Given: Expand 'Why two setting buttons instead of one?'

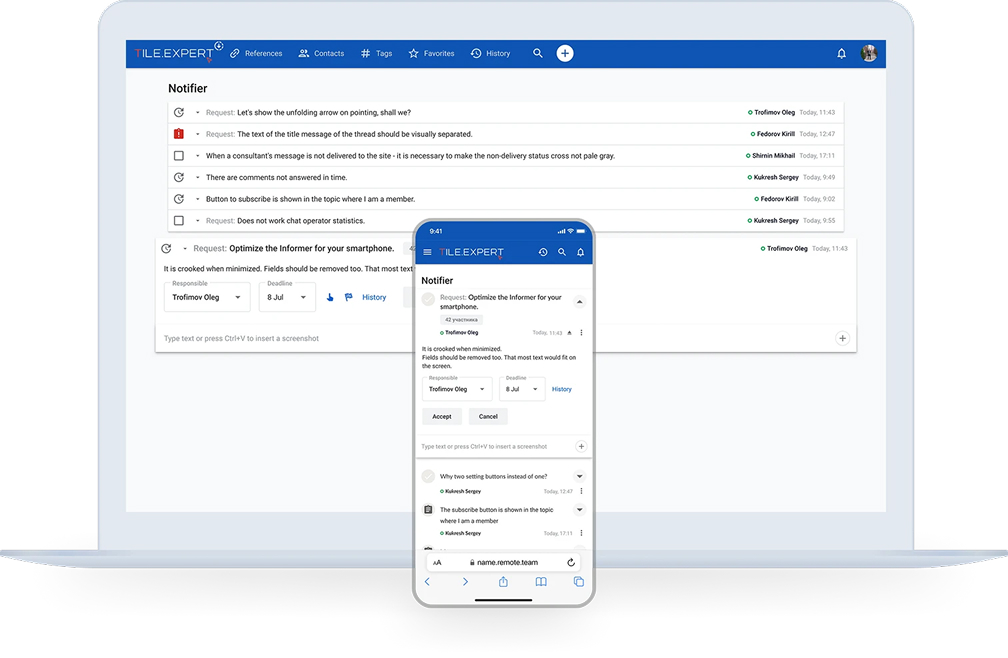Looking at the screenshot, I should (579, 476).
